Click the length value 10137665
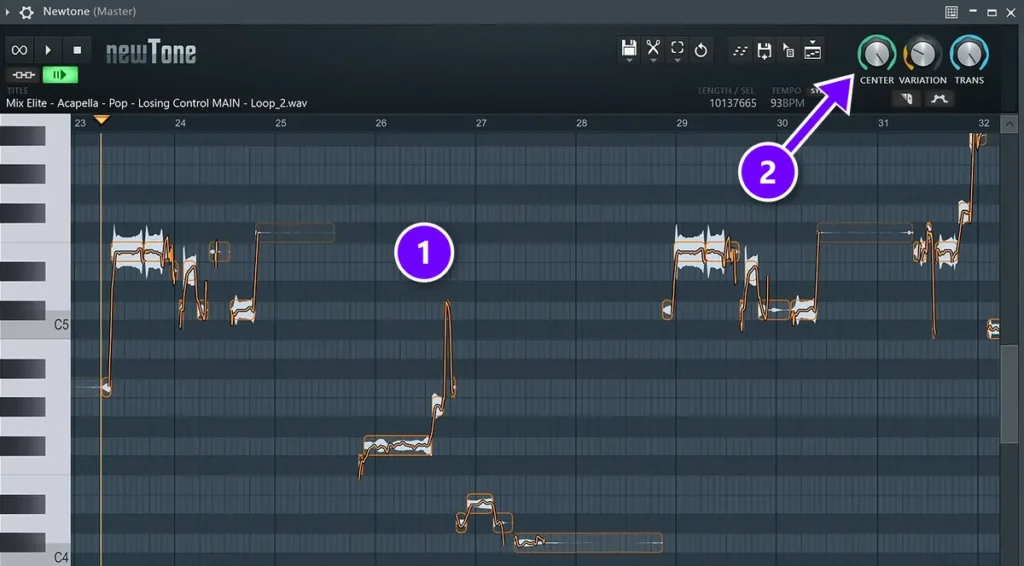The image size is (1024, 566). pos(733,103)
